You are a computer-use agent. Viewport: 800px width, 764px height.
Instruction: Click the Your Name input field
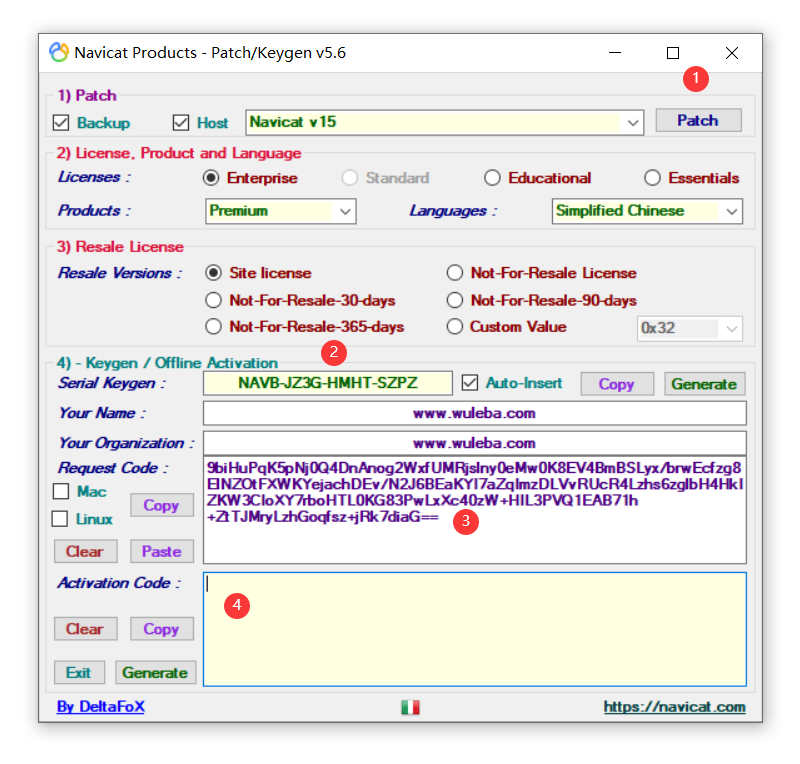click(474, 413)
